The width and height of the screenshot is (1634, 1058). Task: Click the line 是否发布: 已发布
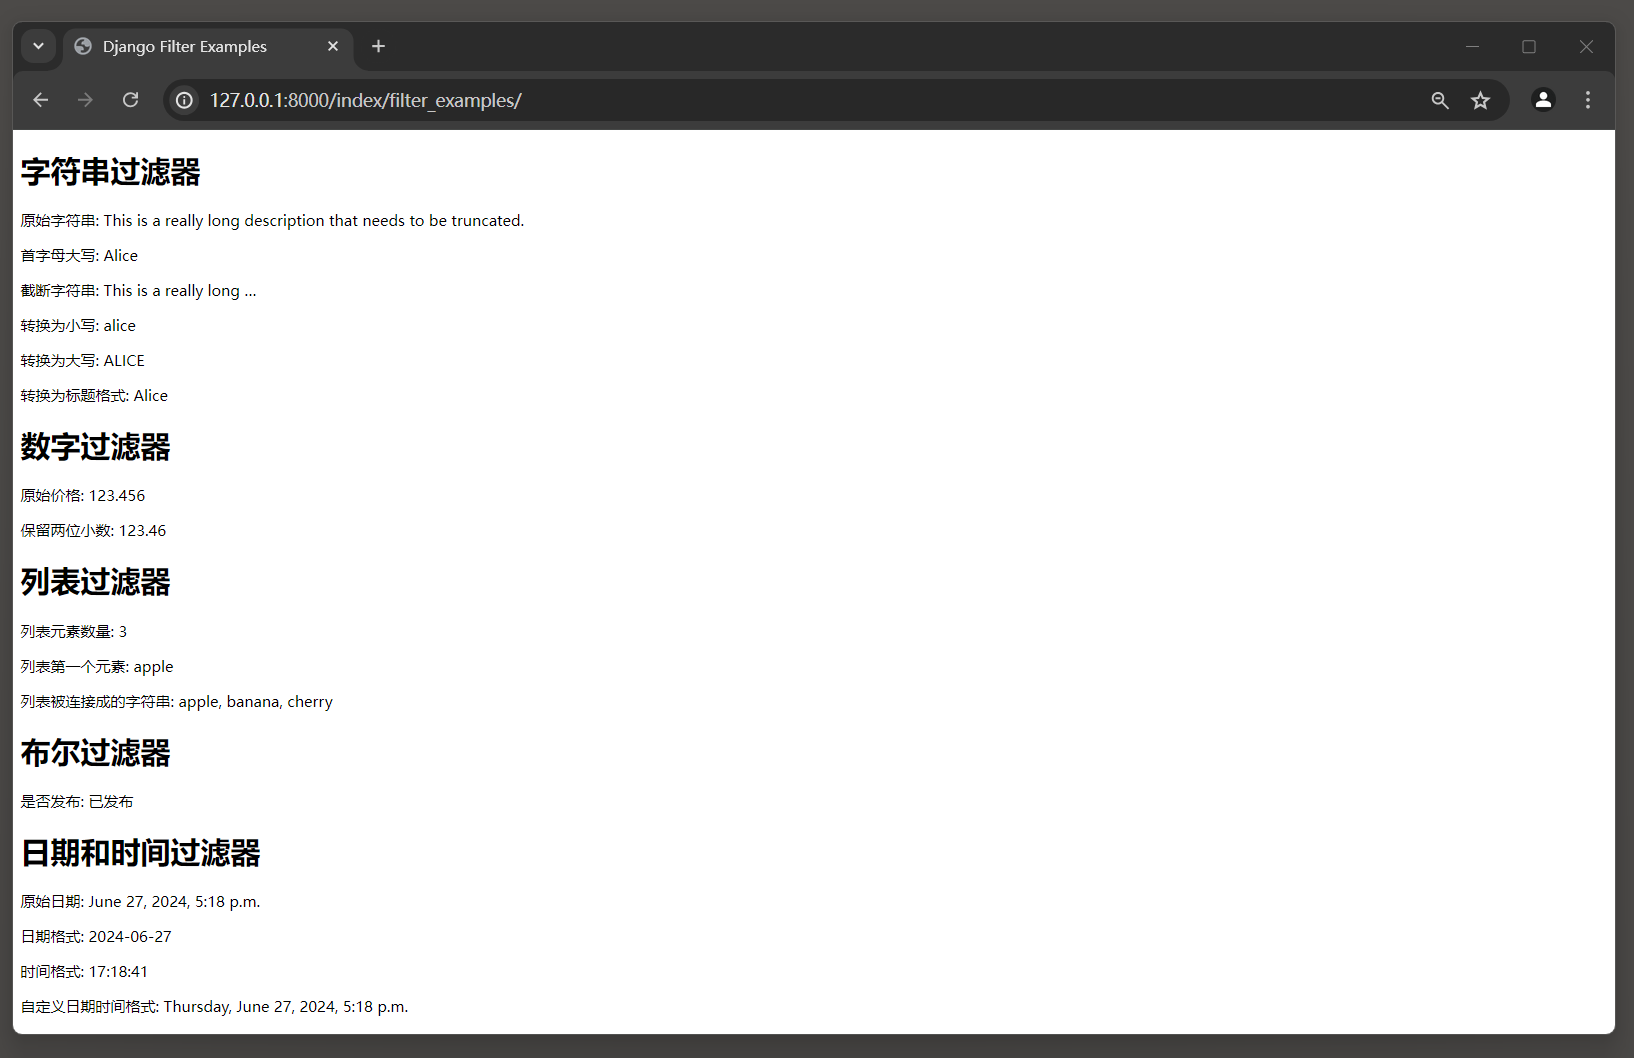point(77,802)
